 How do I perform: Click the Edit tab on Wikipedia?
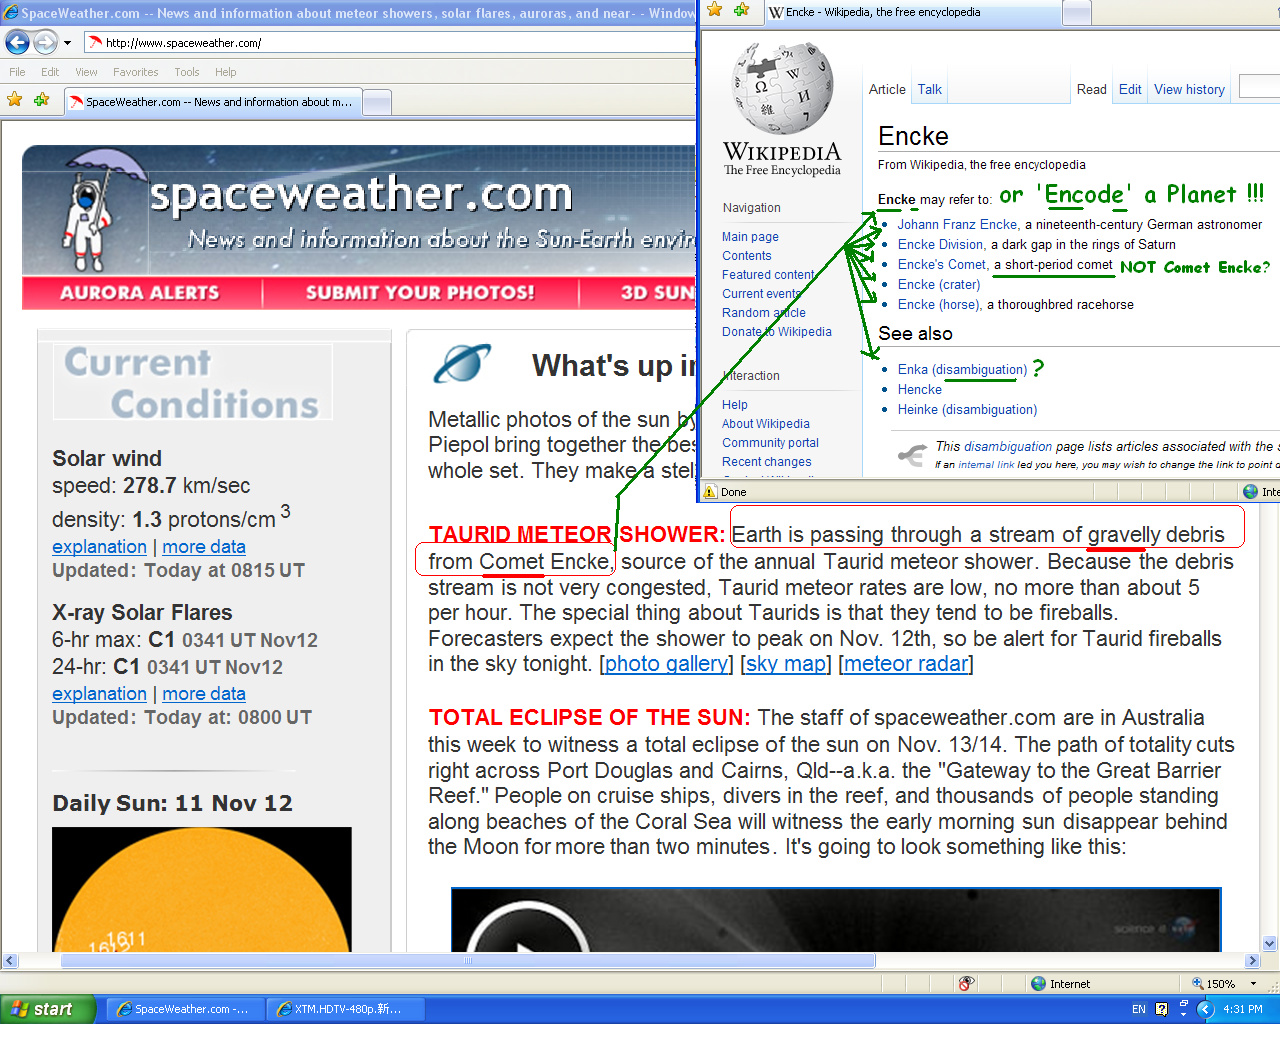pos(1130,89)
